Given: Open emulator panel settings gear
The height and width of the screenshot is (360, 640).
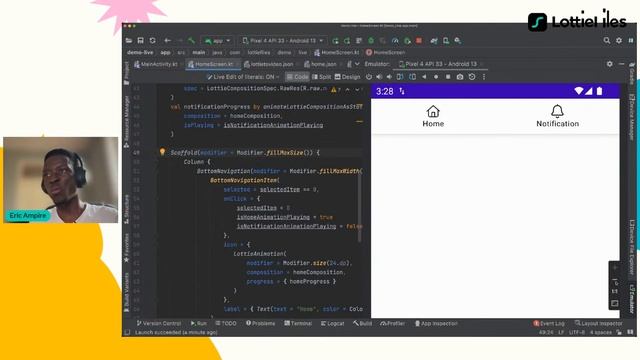Looking at the screenshot, I should coord(609,64).
